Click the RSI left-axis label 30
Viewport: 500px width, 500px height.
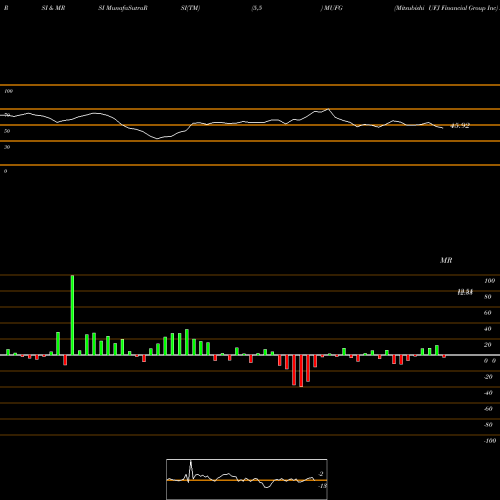click(7, 147)
